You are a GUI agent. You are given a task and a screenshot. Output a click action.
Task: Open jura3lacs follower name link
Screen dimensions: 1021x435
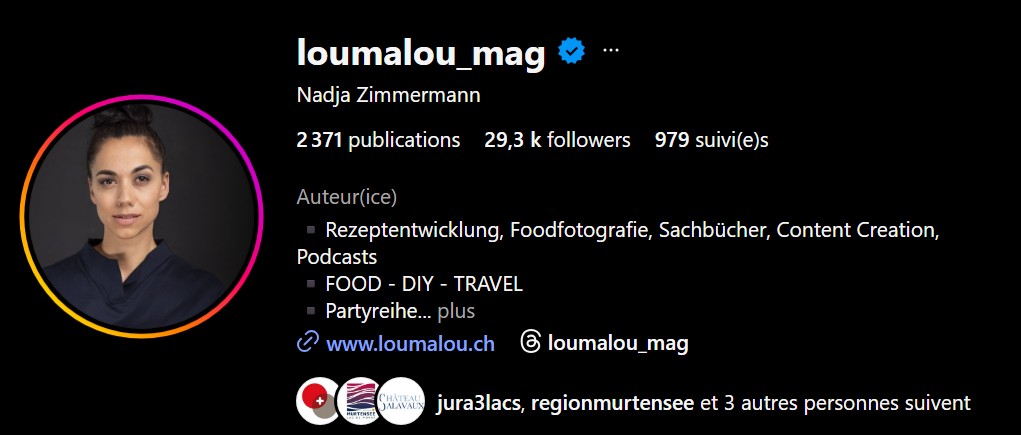point(478,403)
